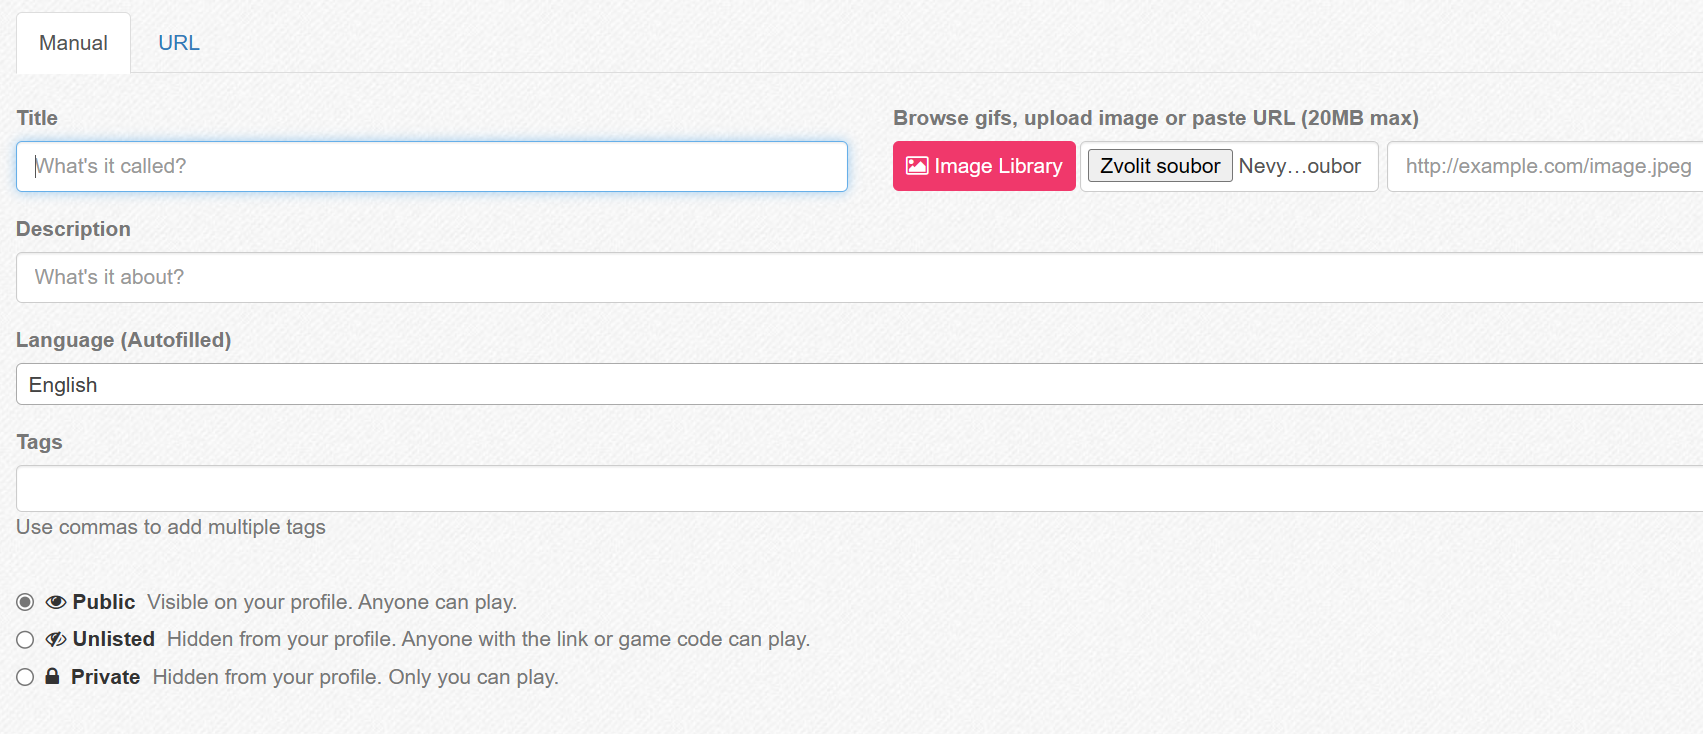Click the padlock icon beside Private
This screenshot has width=1703, height=734.
point(53,677)
